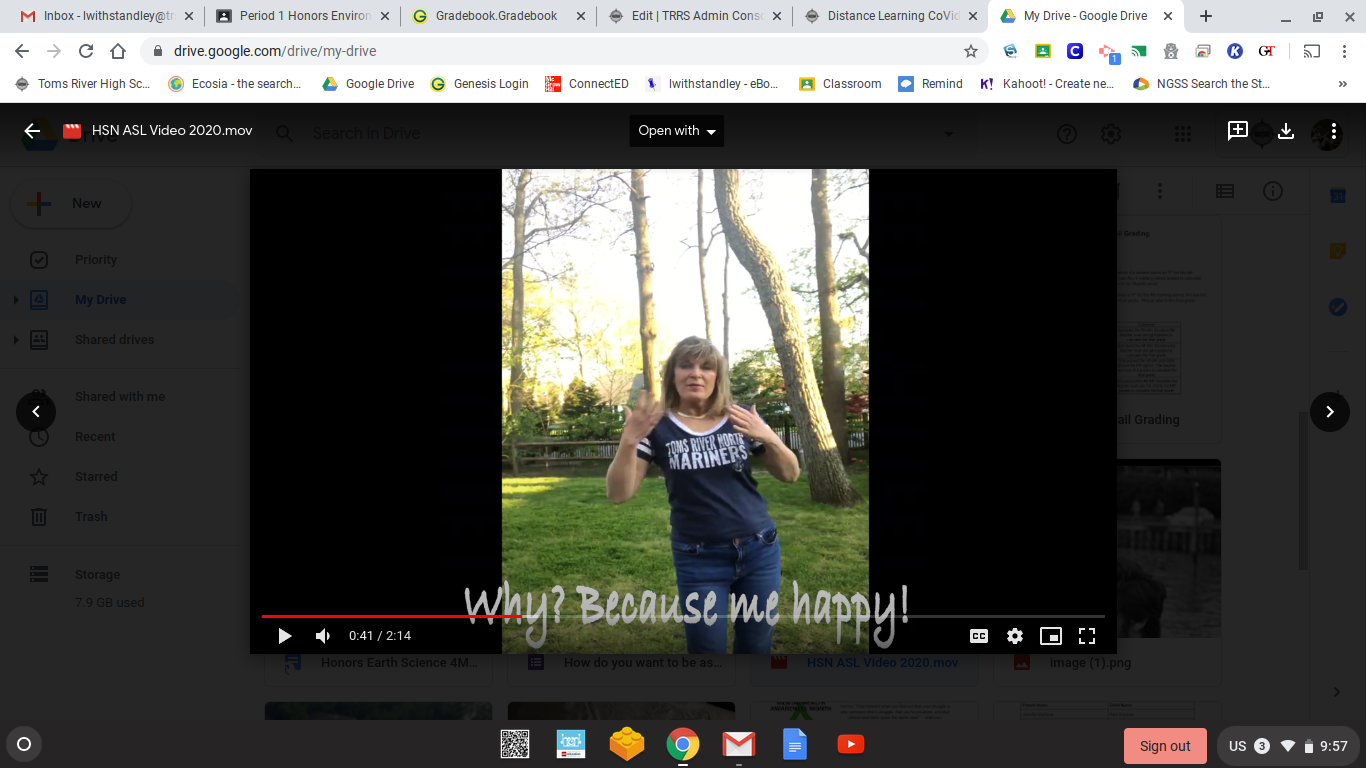
Task: Open the Share to Classroom extension
Action: tap(1042, 51)
